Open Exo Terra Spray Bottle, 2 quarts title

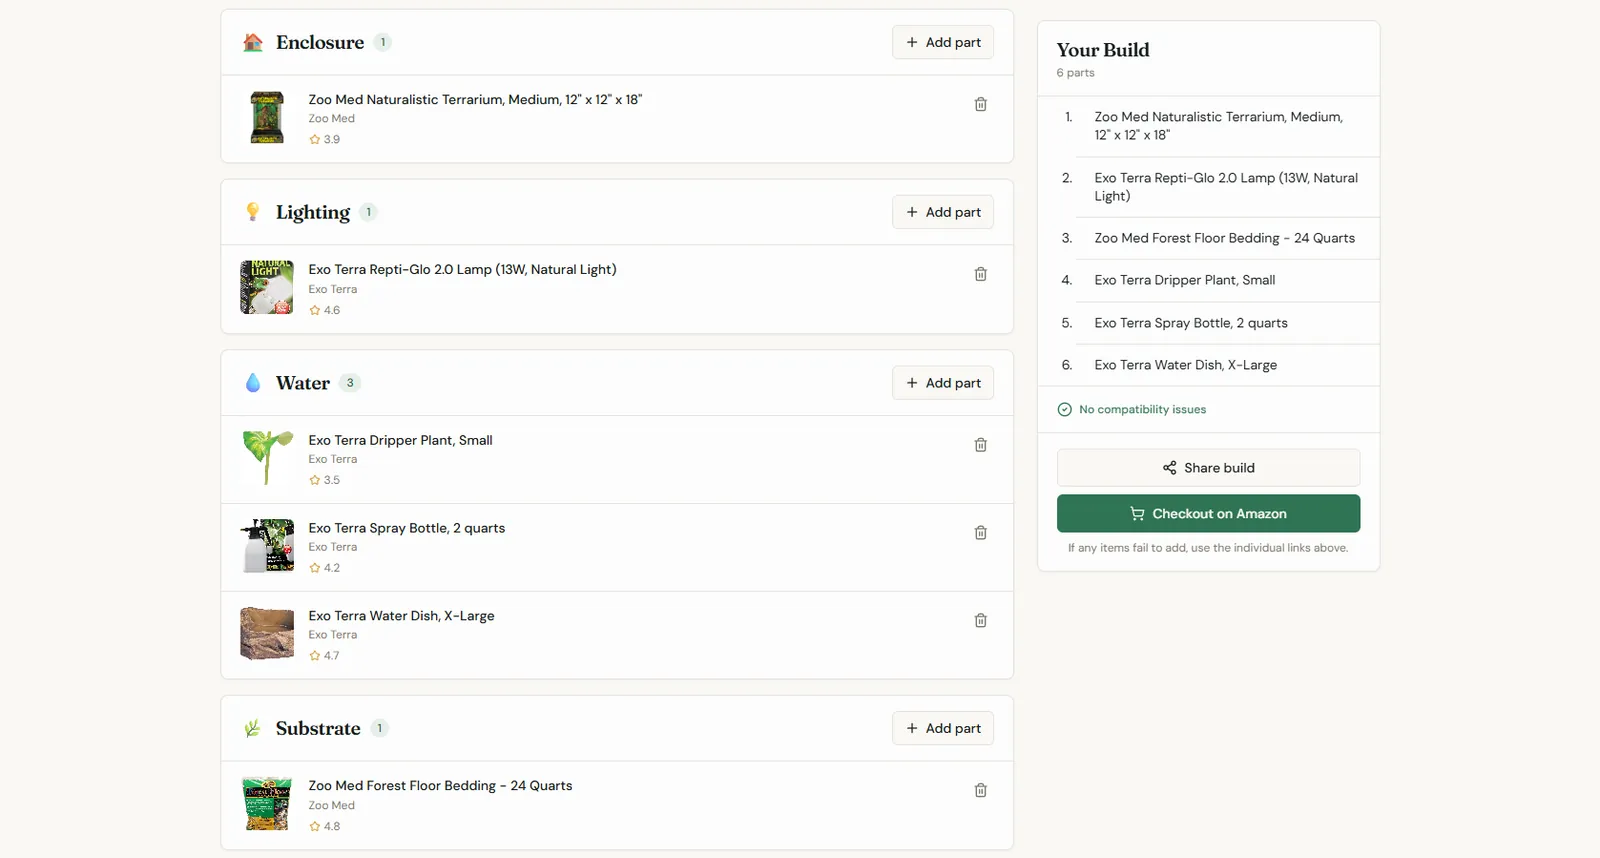406,528
